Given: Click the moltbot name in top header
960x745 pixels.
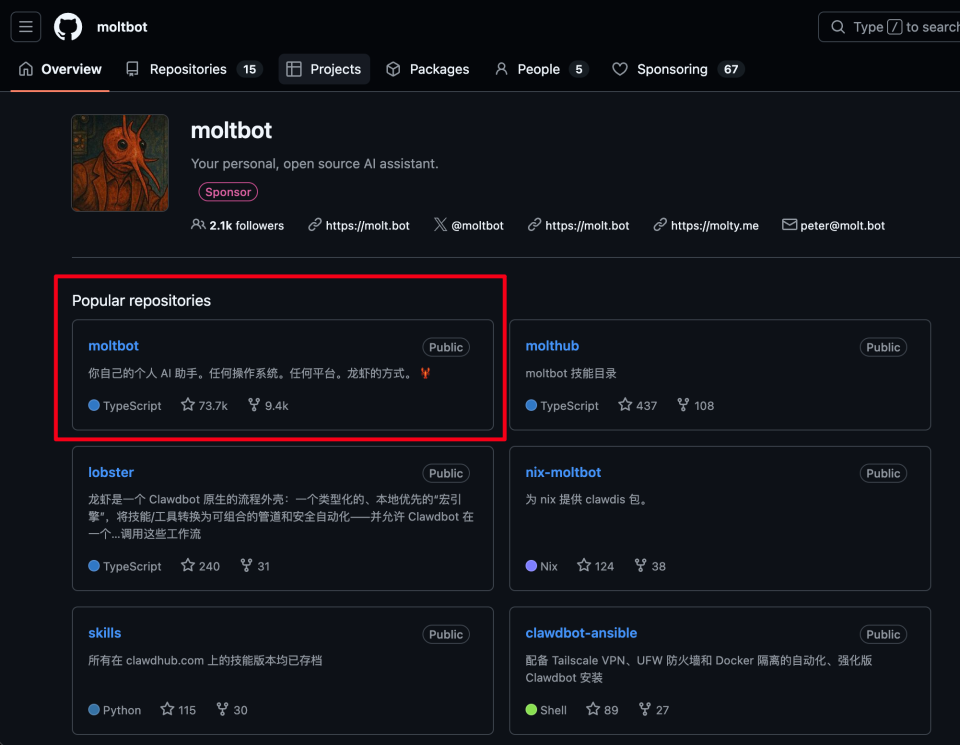Looking at the screenshot, I should tap(122, 27).
